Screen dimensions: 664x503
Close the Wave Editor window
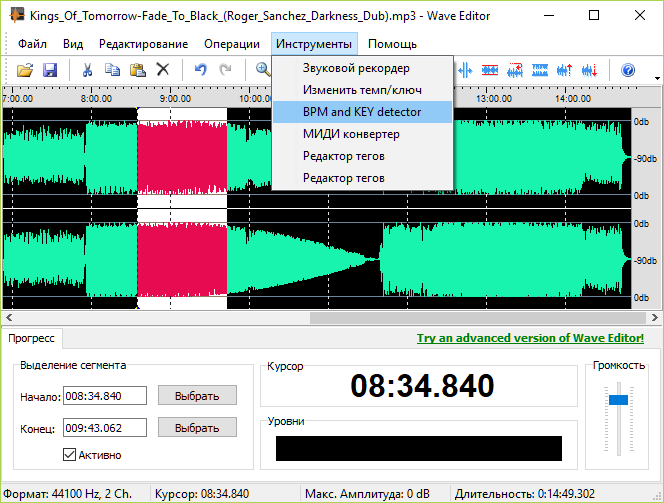tap(640, 16)
